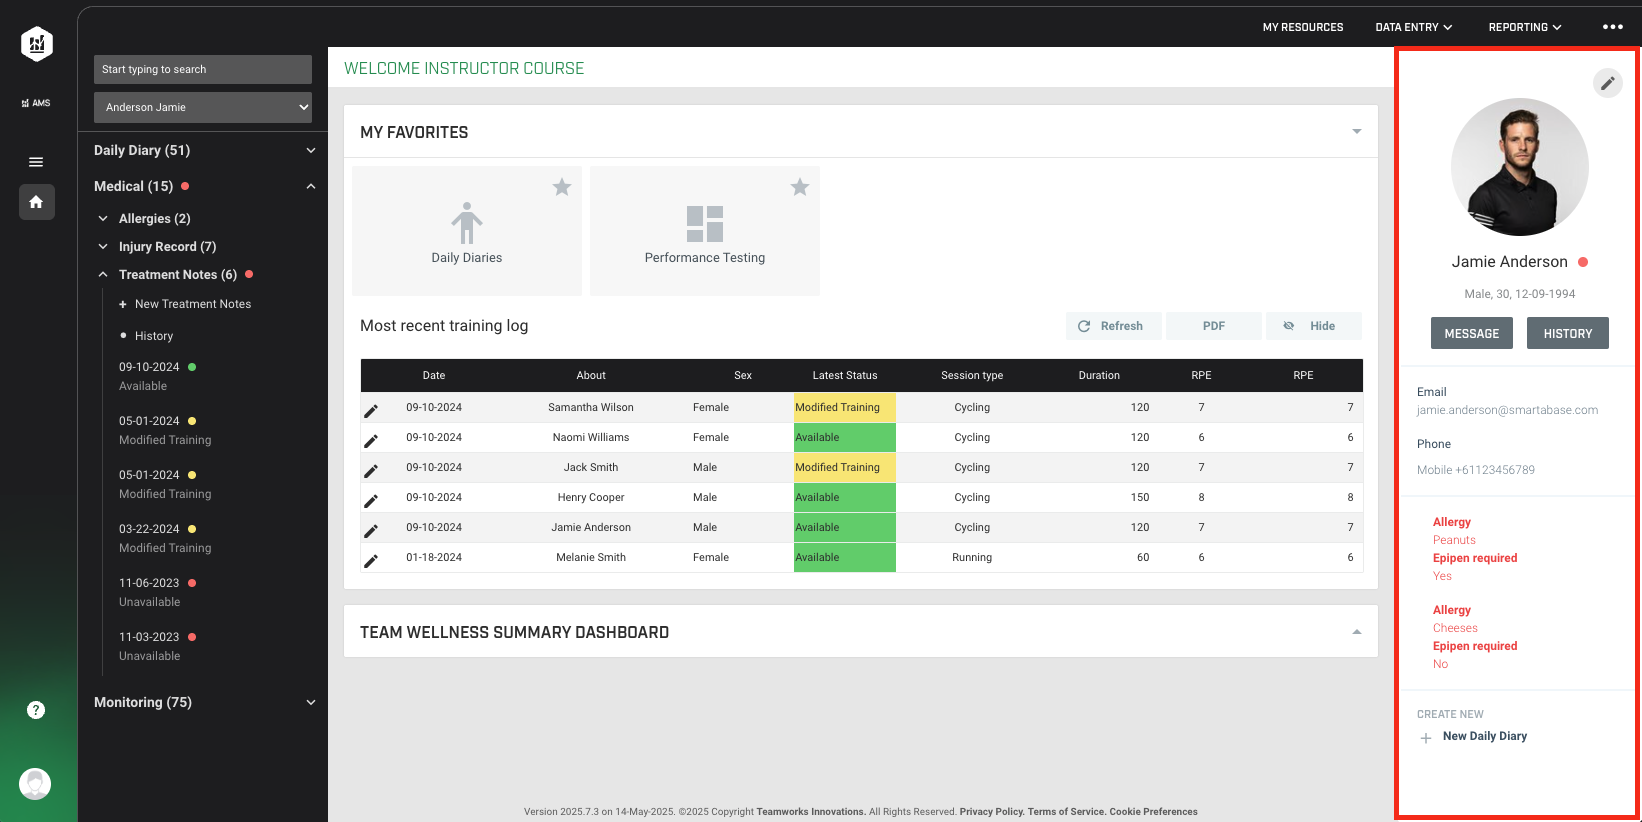Screen dimensions: 1642x822
Task: Open the Privacy Policy footer link
Action: tap(992, 812)
